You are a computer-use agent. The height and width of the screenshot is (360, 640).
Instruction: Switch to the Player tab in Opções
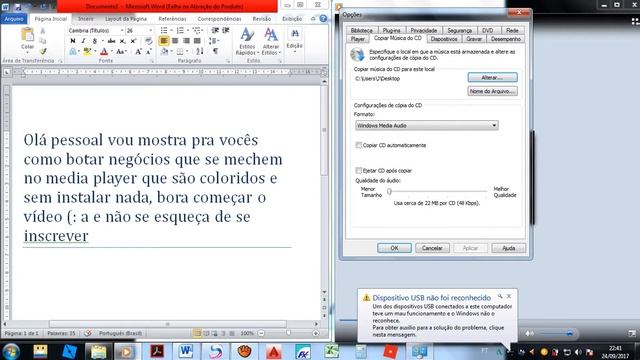point(358,39)
